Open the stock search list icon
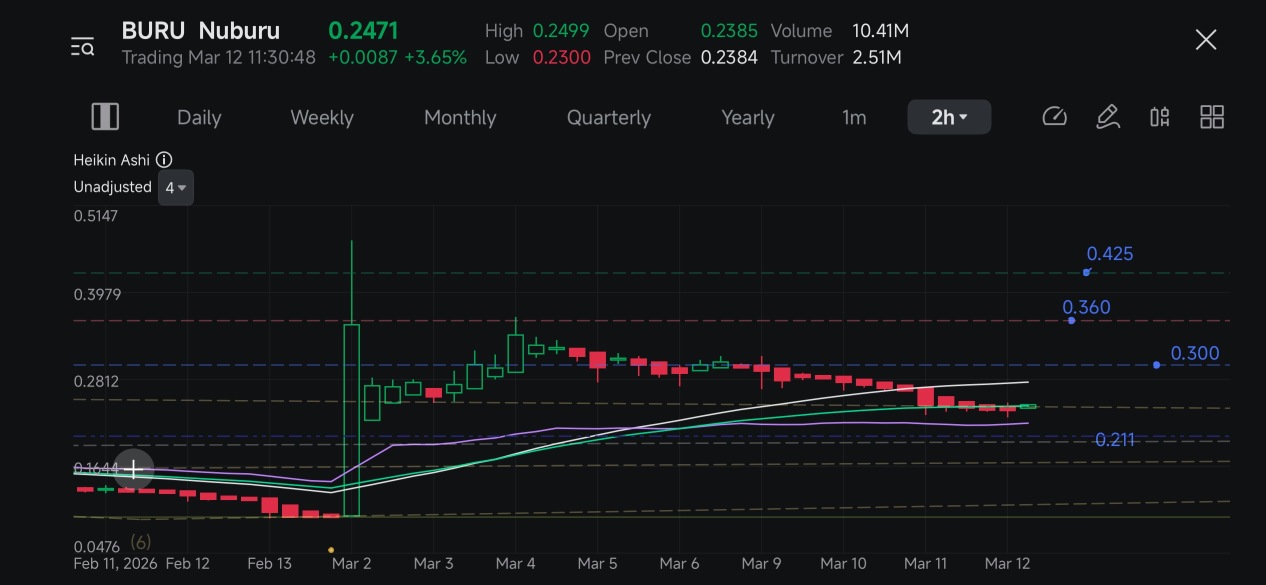Image resolution: width=1266 pixels, height=585 pixels. [82, 46]
